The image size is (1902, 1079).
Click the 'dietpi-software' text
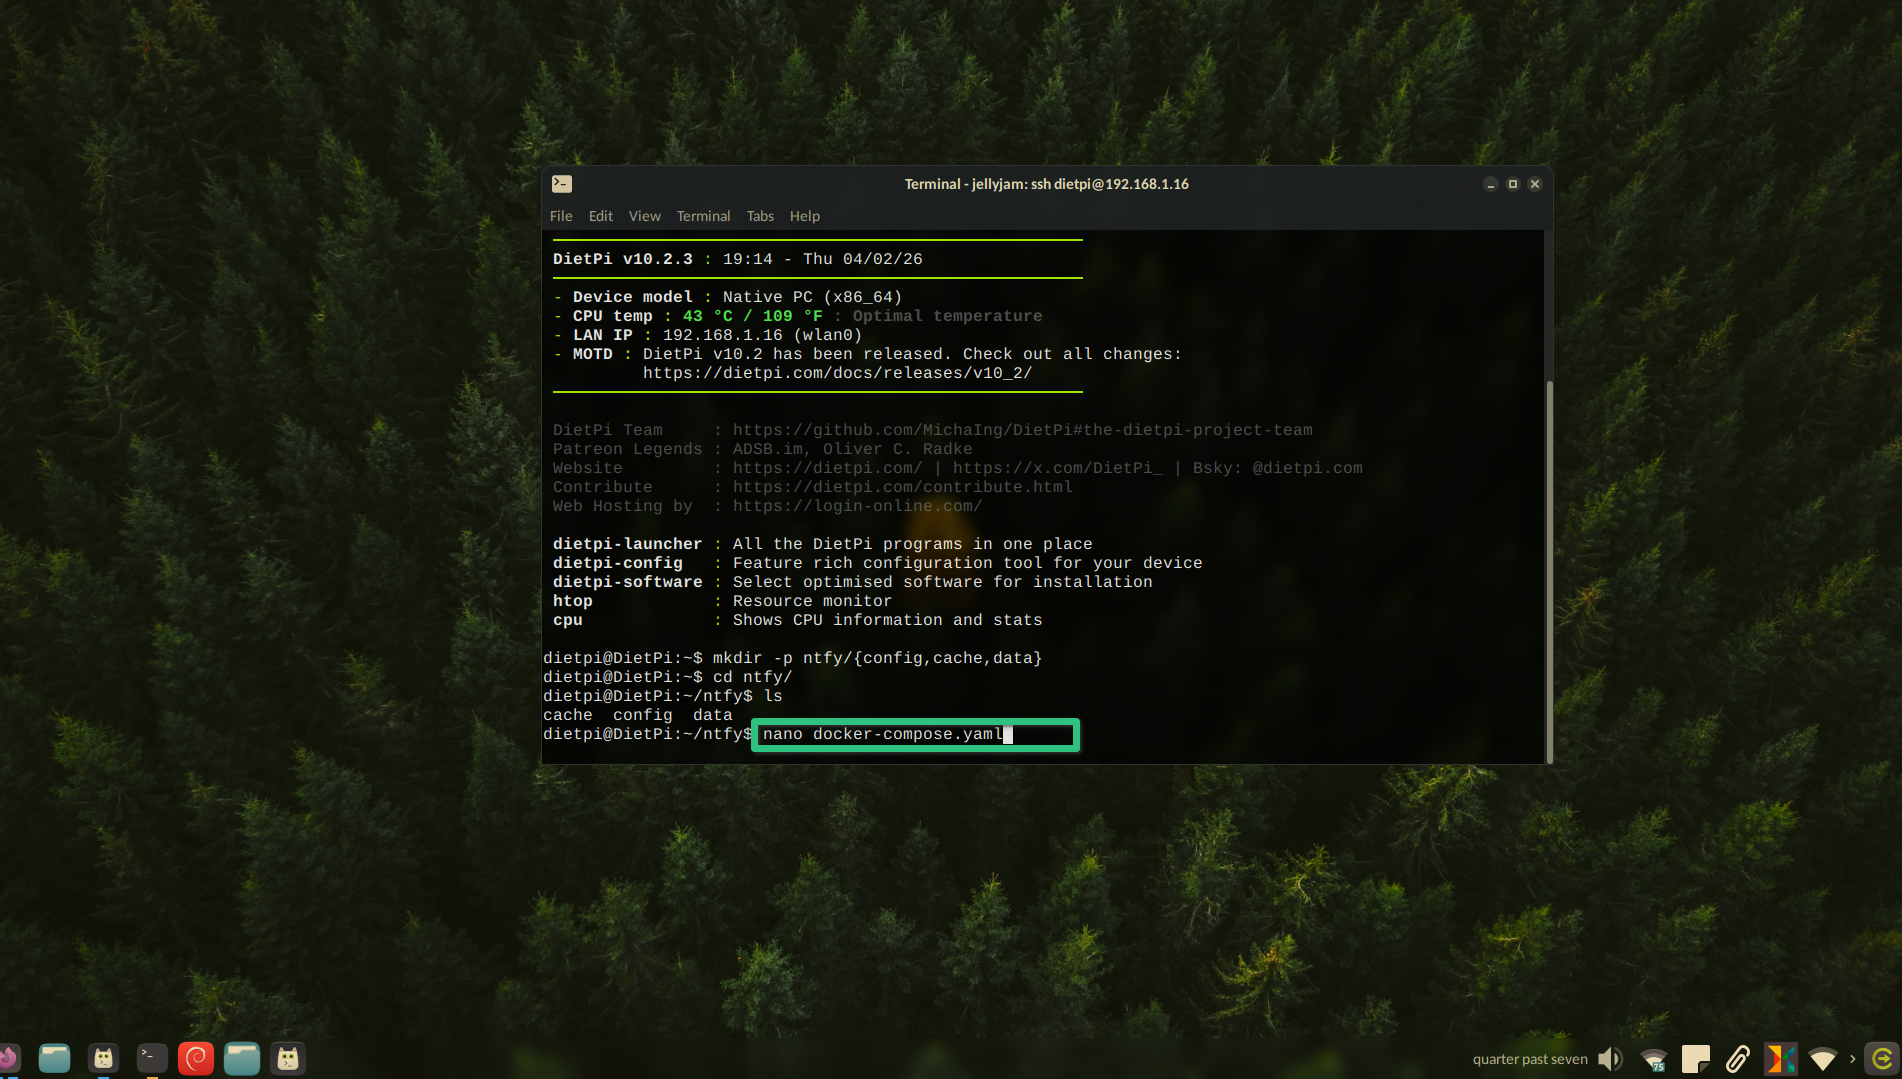(627, 582)
